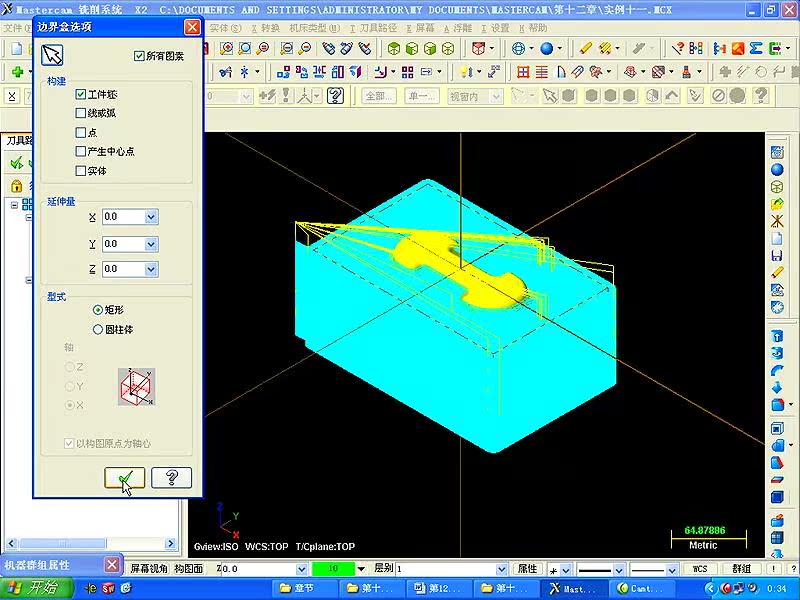Click the pencil icon on right toolbar
Screen dimensions: 800x600
coord(777,272)
